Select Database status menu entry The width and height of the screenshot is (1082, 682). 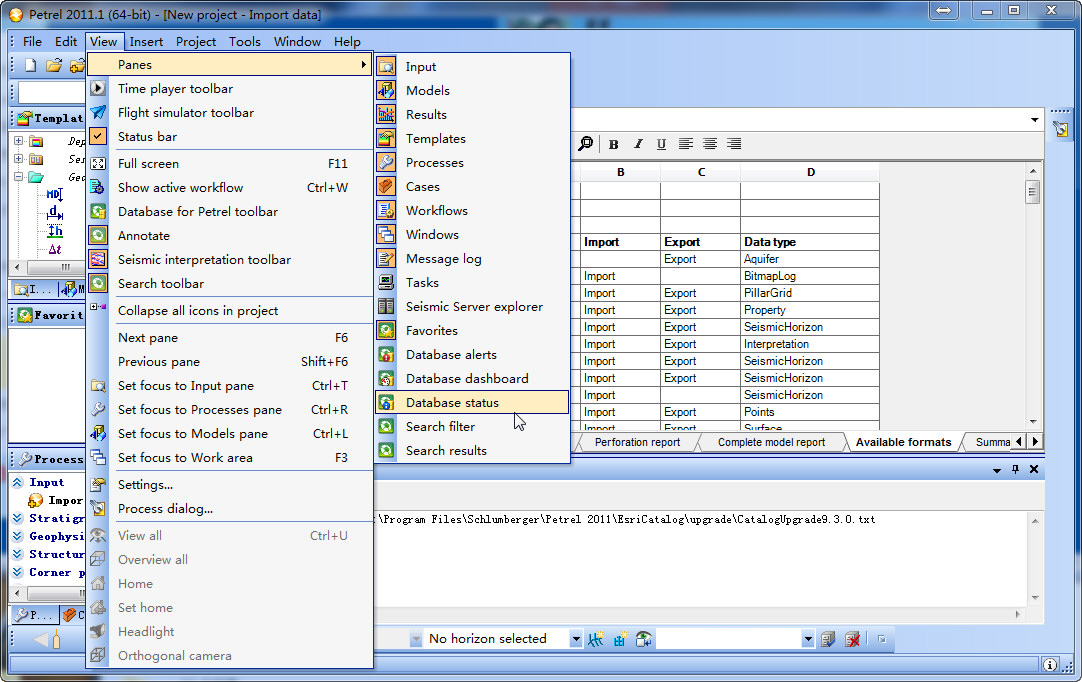pyautogui.click(x=472, y=402)
